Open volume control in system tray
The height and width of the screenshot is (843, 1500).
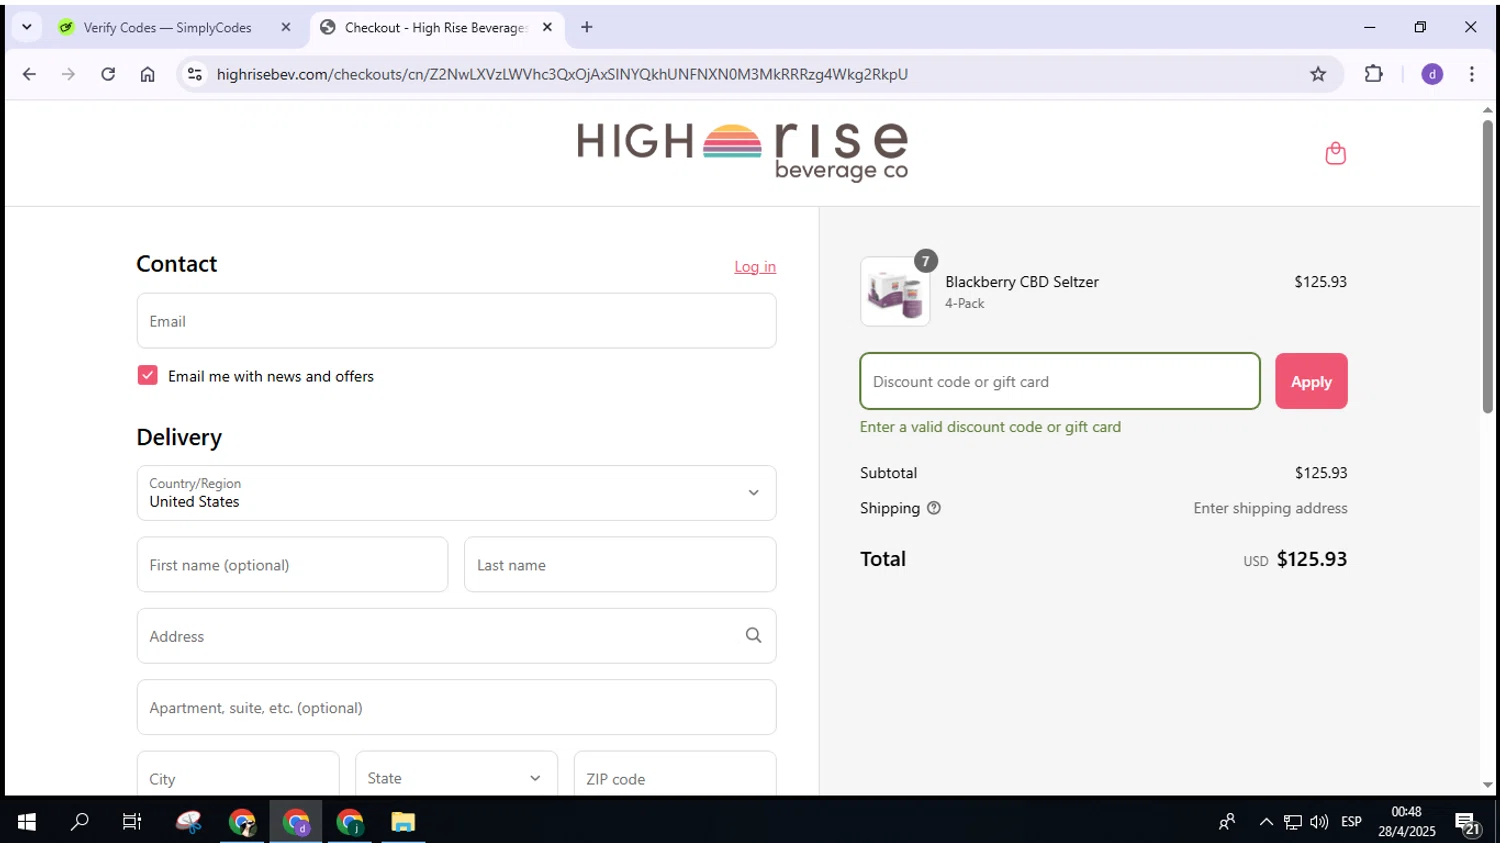pyautogui.click(x=1319, y=822)
